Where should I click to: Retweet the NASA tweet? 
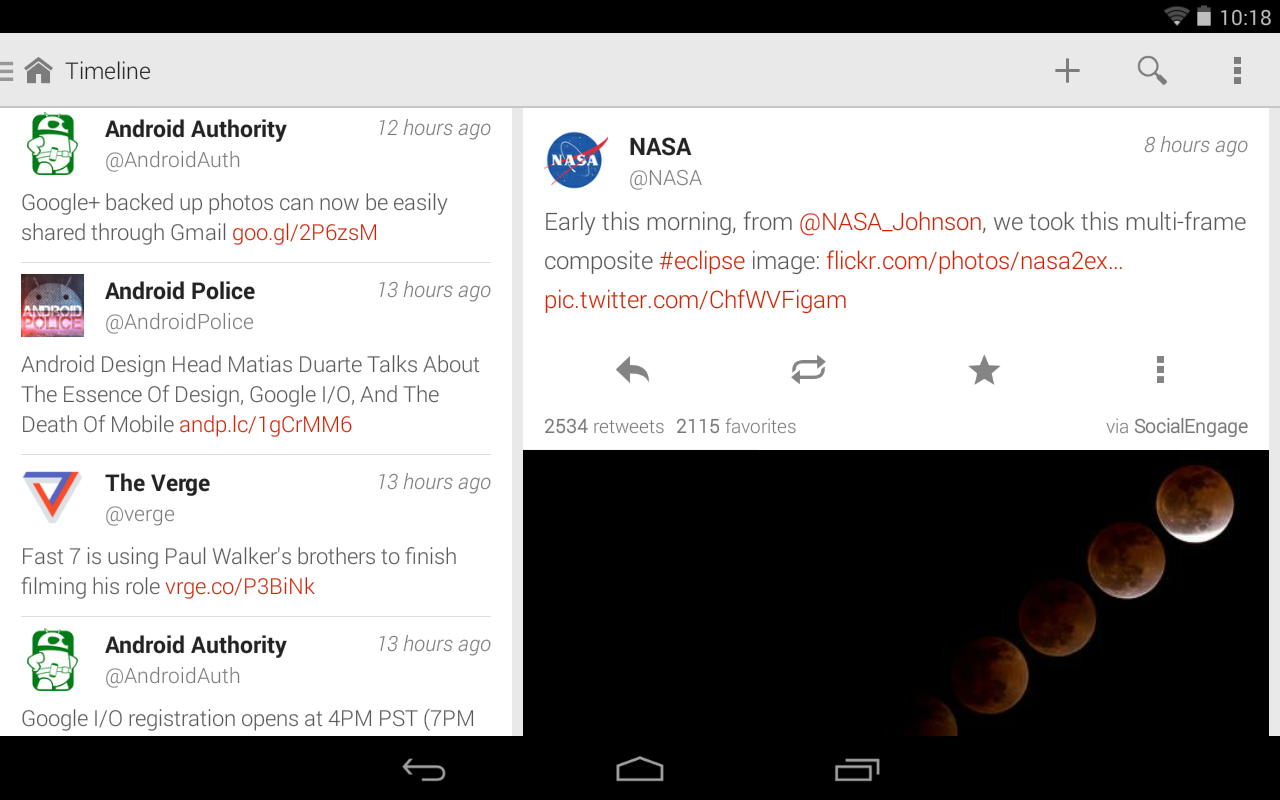click(808, 371)
